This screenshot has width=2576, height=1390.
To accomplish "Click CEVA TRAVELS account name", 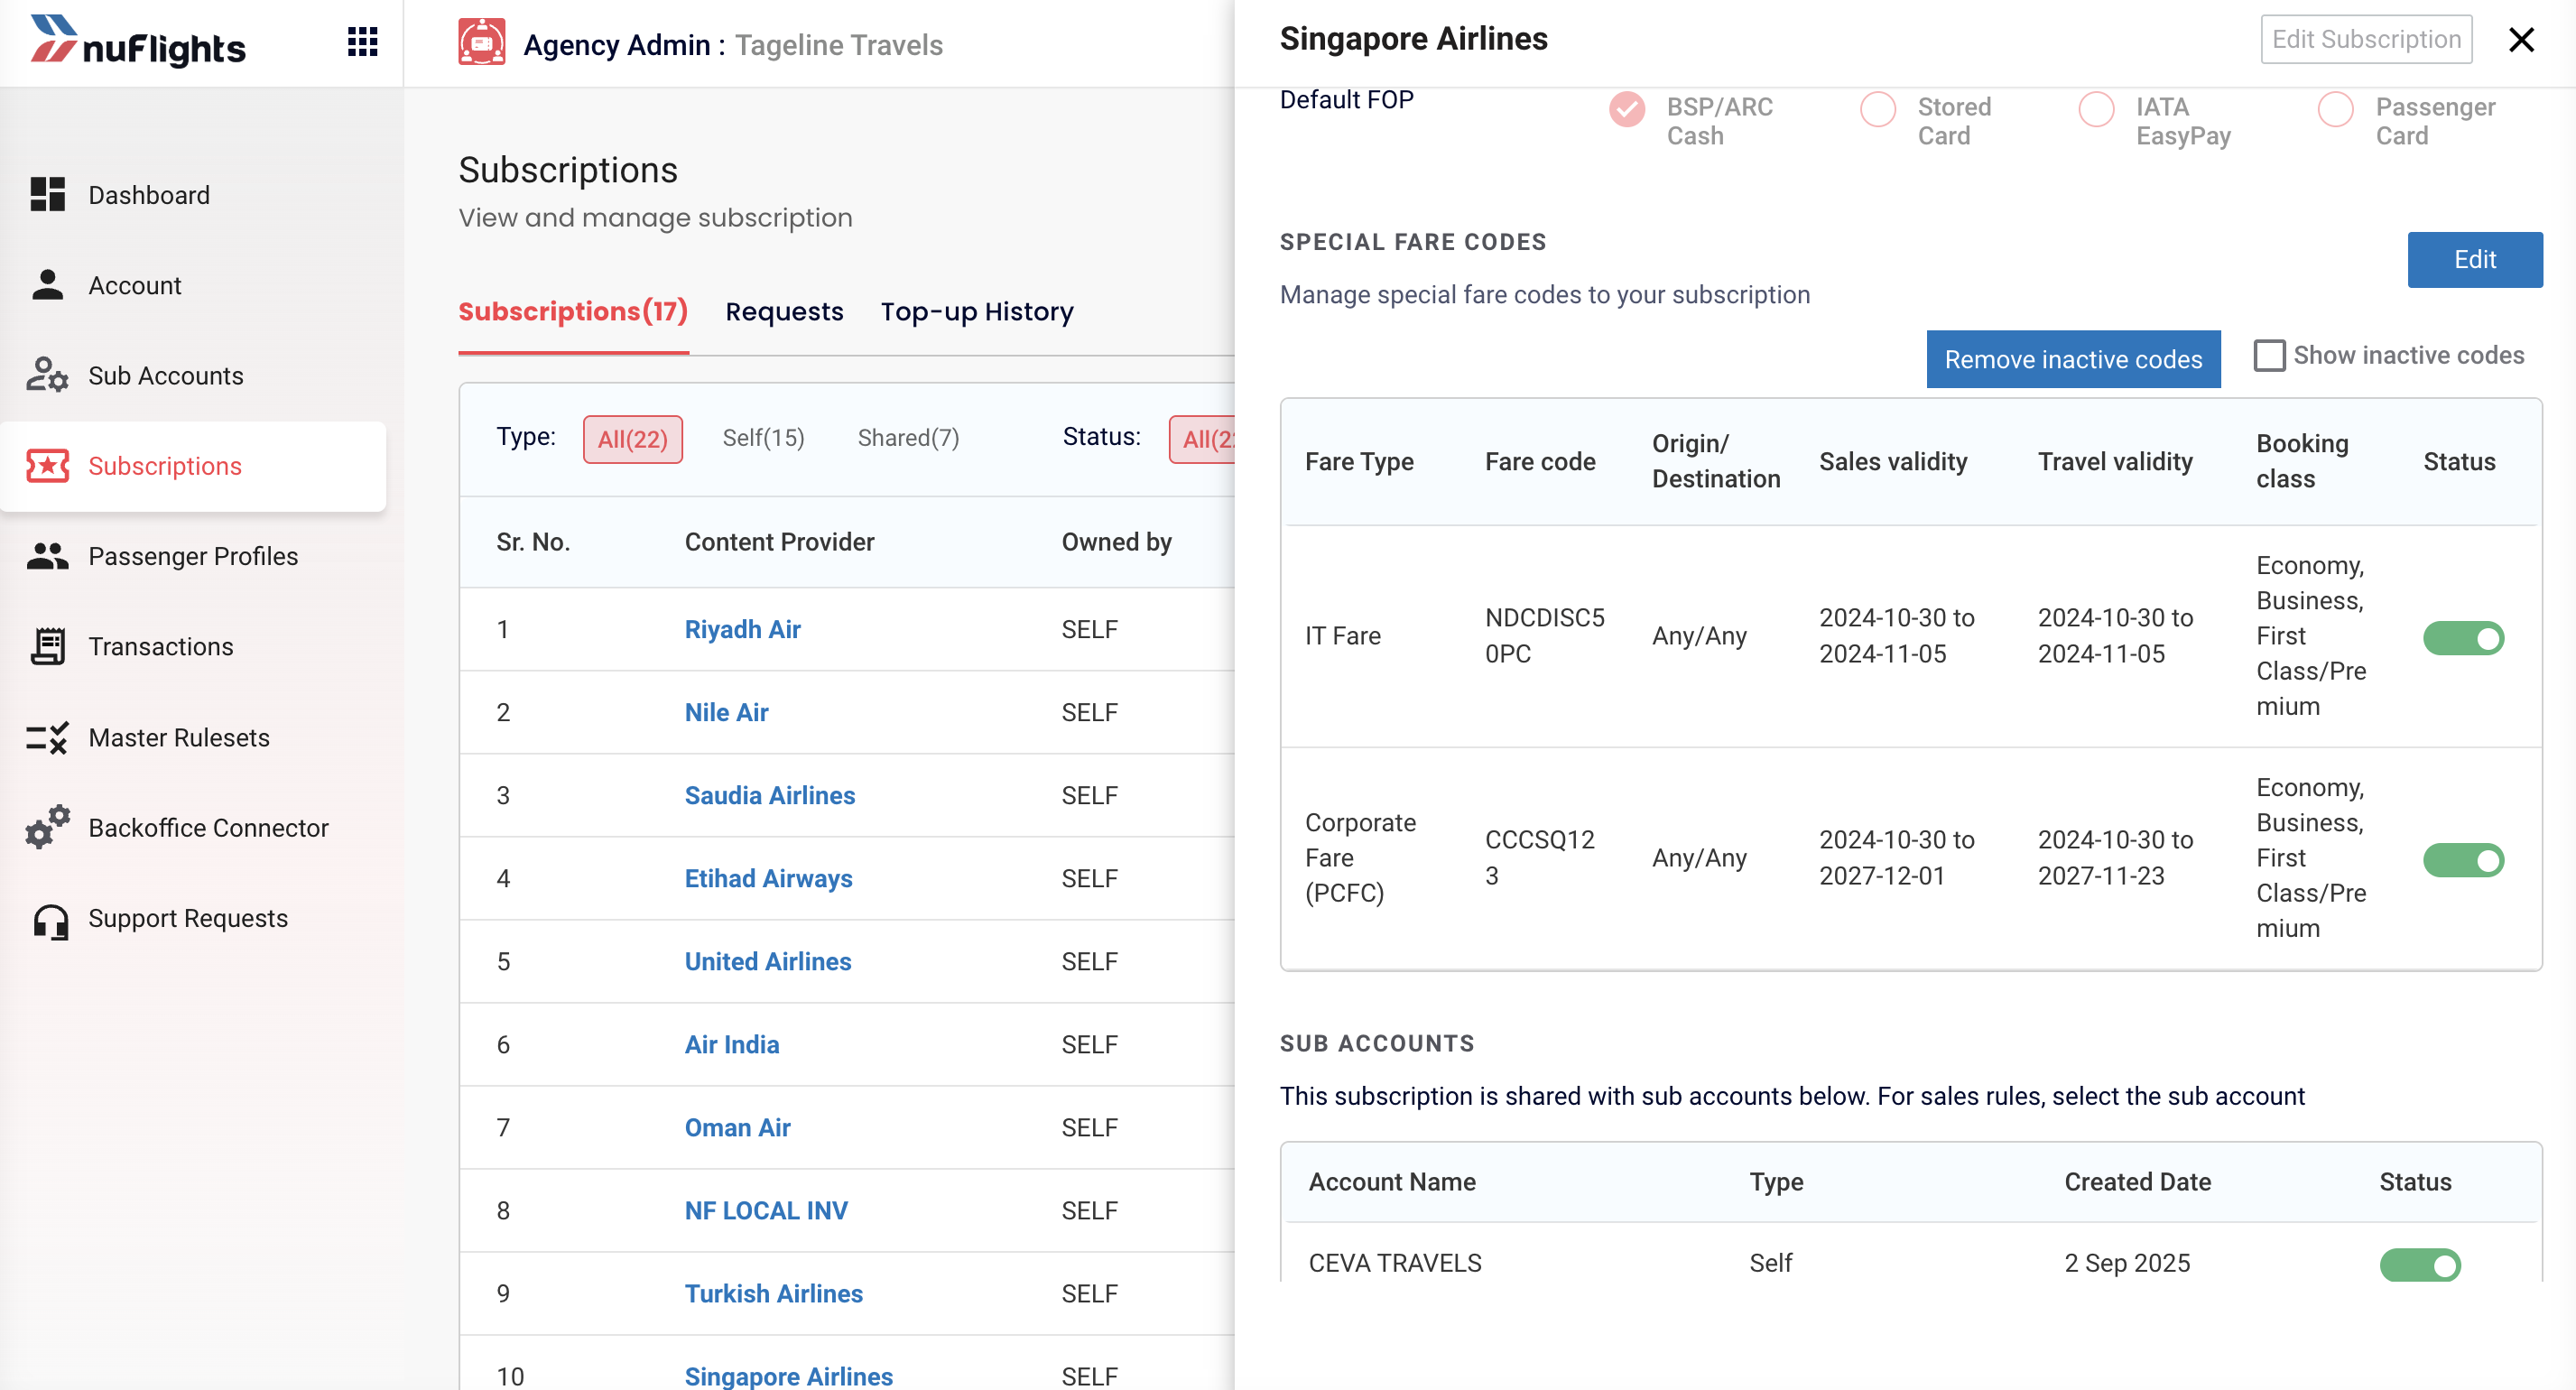I will 1394,1263.
